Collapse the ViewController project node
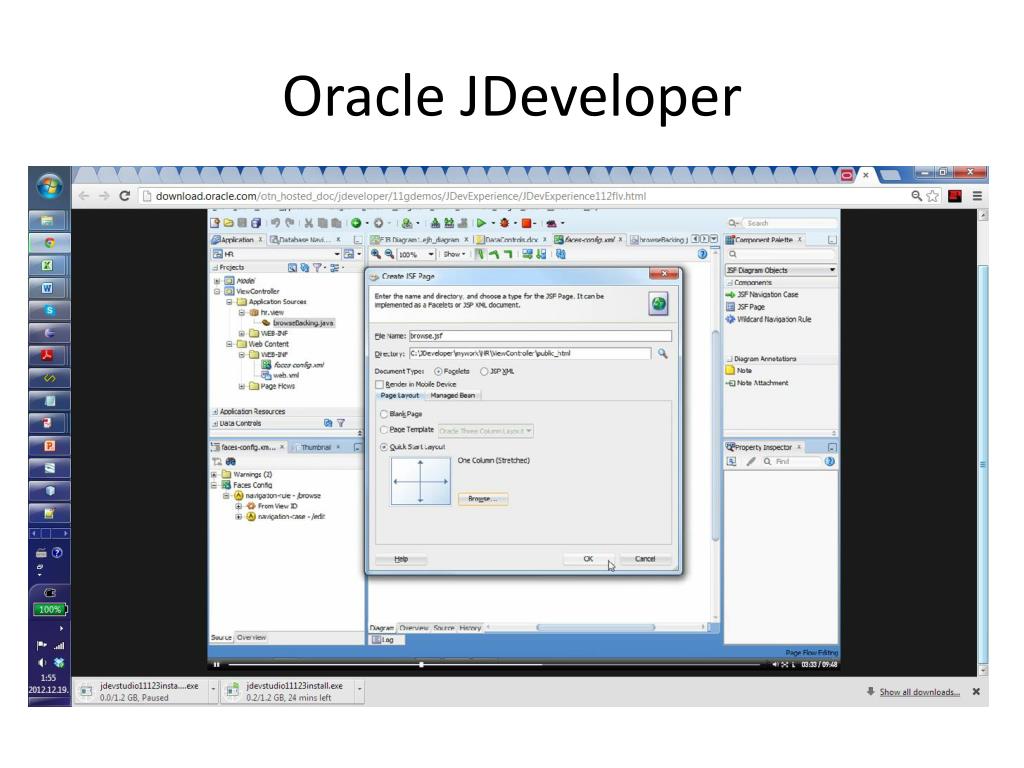 [x=217, y=291]
